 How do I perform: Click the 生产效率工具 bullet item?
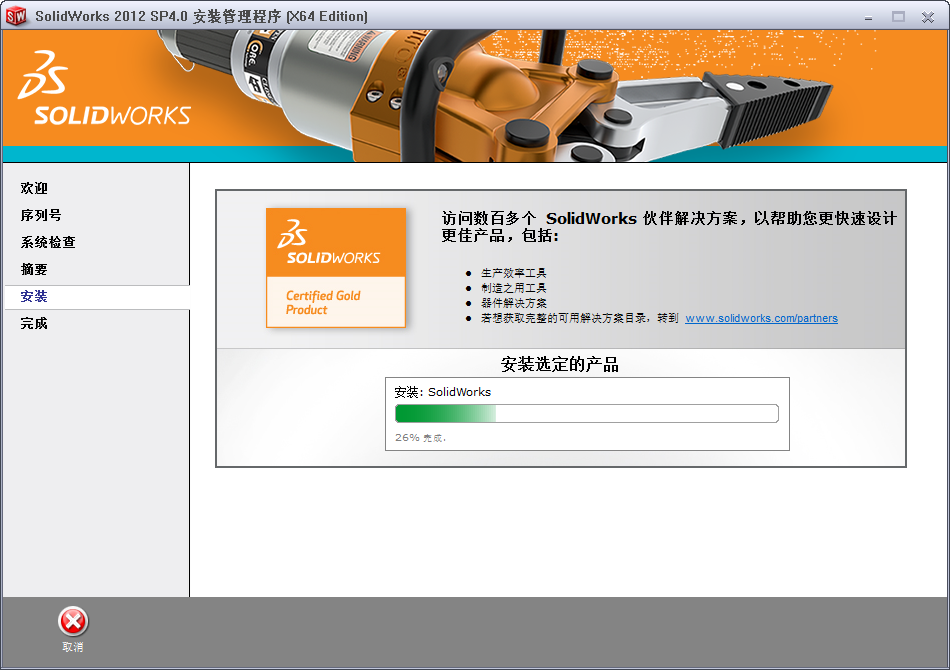tap(514, 273)
